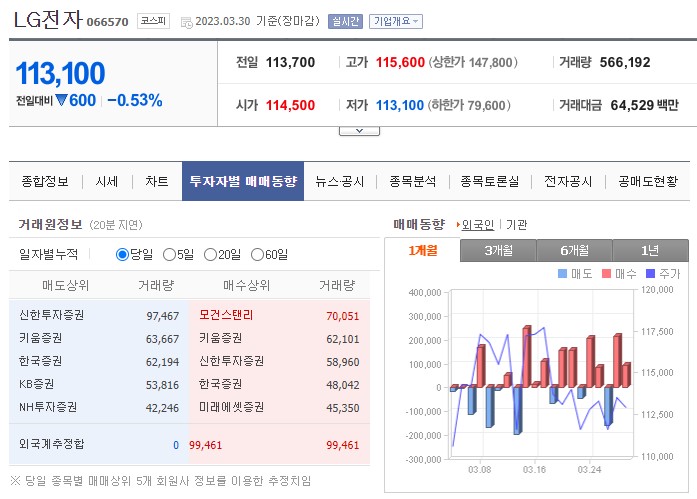Image resolution: width=697 pixels, height=499 pixels.
Task: Click the sell volume 97,467
Action: (163, 316)
